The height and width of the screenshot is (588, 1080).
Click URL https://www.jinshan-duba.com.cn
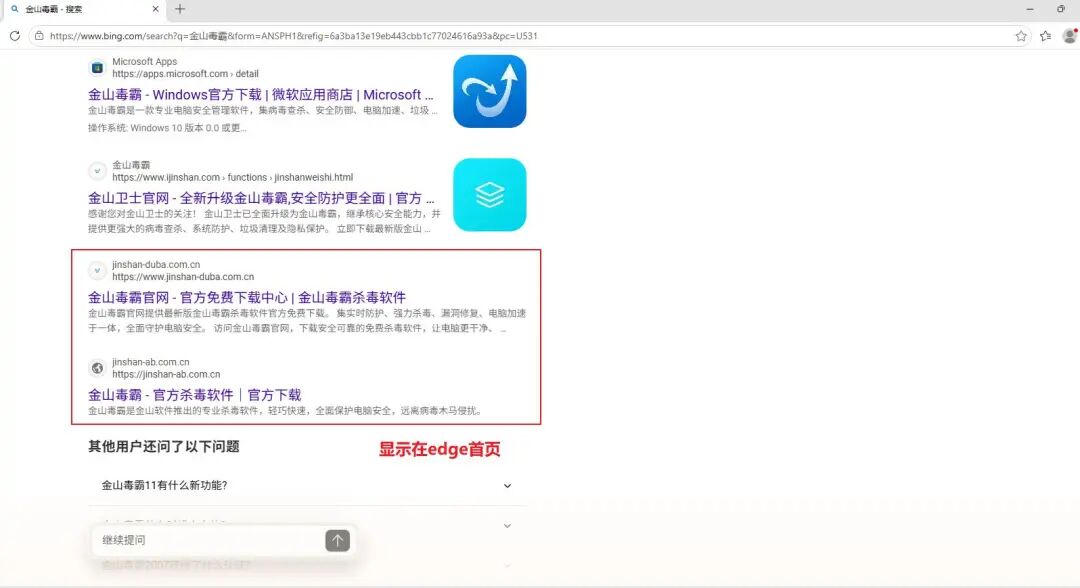pyautogui.click(x=183, y=277)
